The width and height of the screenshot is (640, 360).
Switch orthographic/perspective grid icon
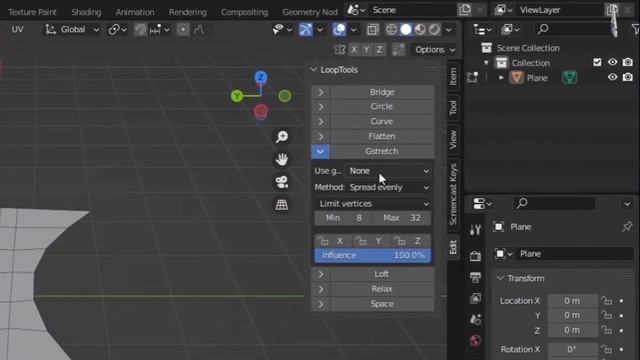tap(282, 205)
